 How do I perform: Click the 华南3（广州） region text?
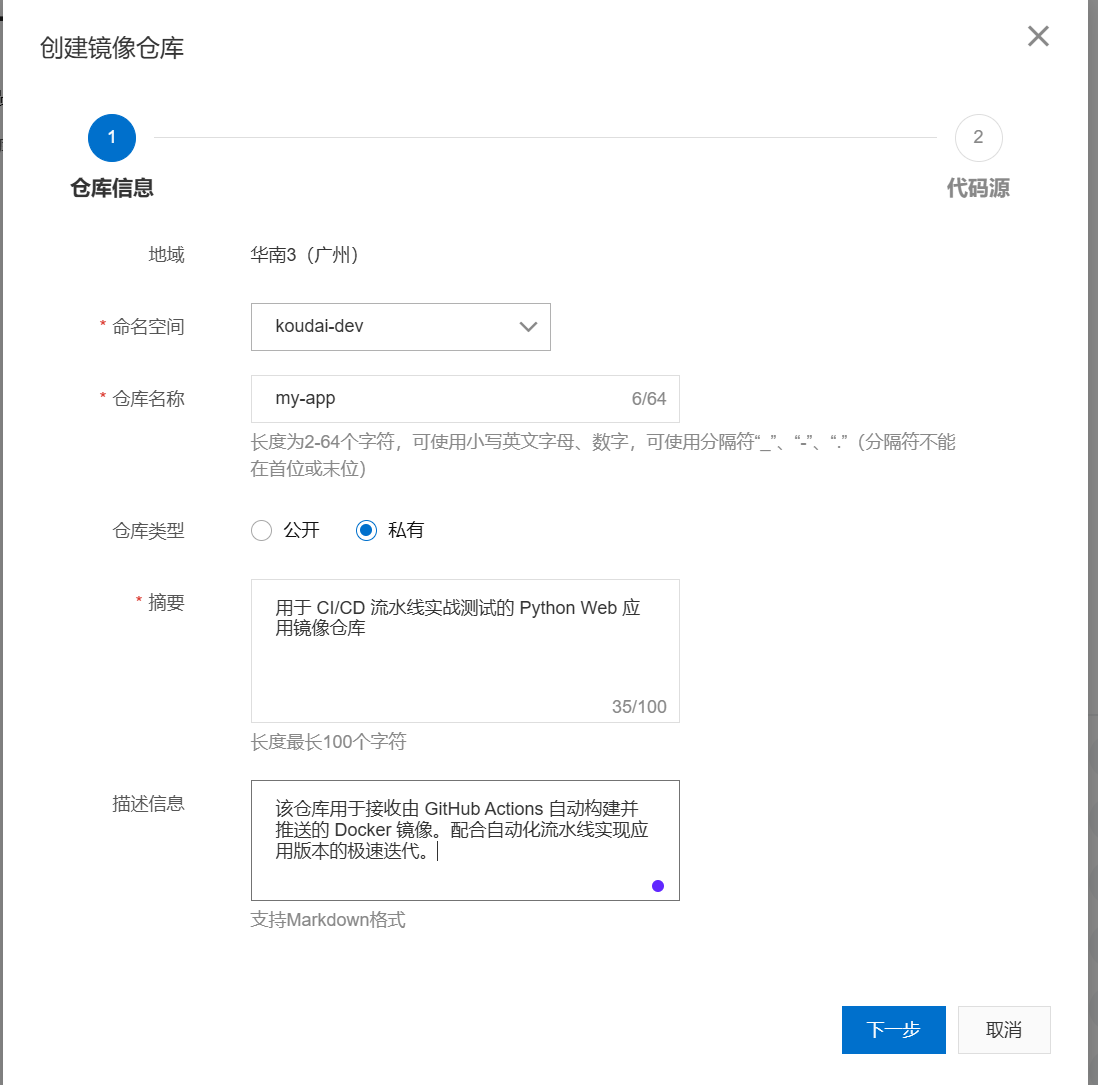[x=305, y=255]
